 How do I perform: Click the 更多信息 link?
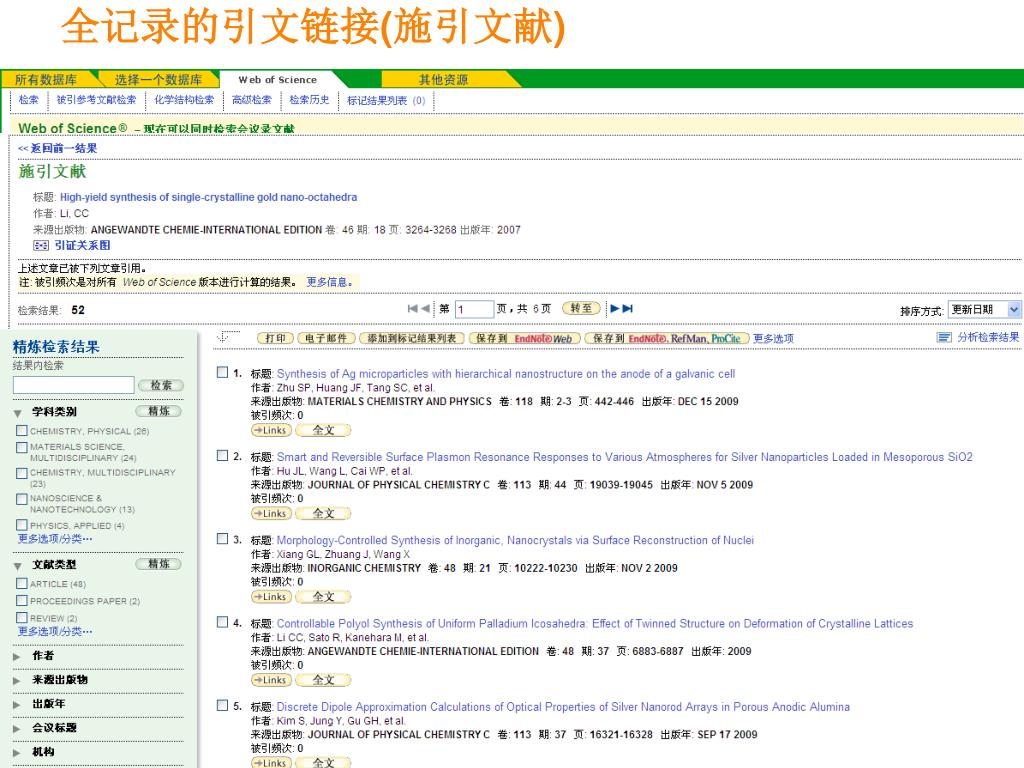330,282
